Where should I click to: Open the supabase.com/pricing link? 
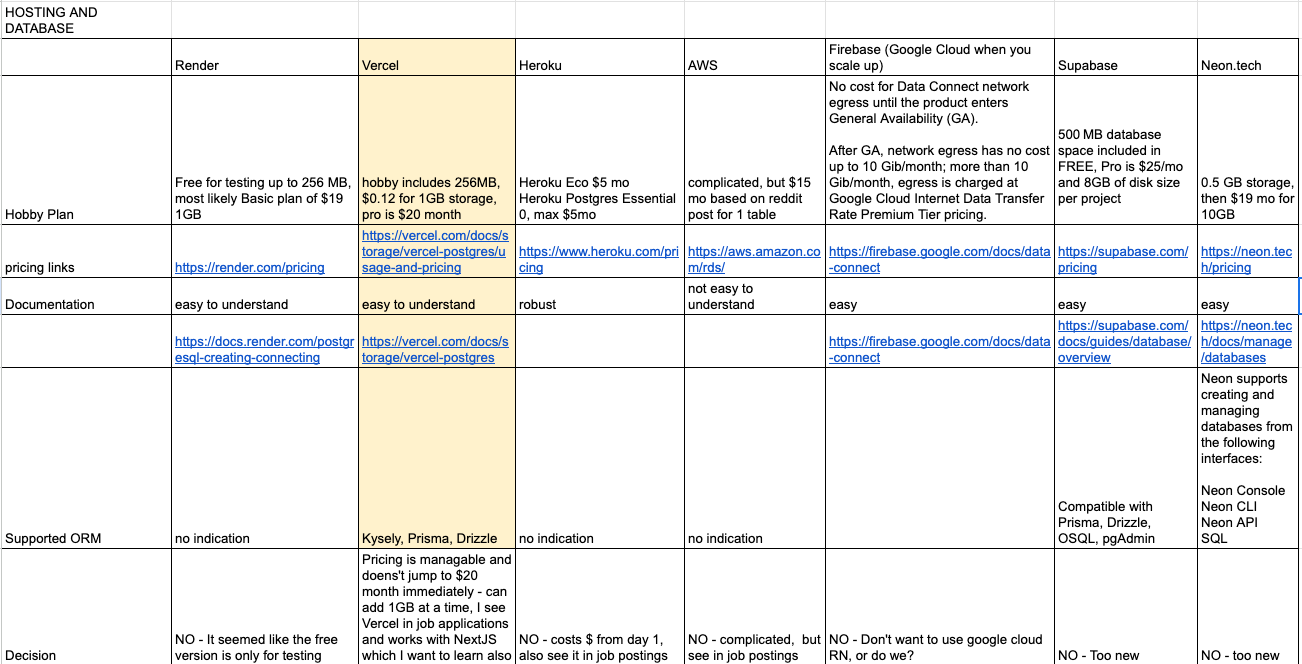(1123, 259)
